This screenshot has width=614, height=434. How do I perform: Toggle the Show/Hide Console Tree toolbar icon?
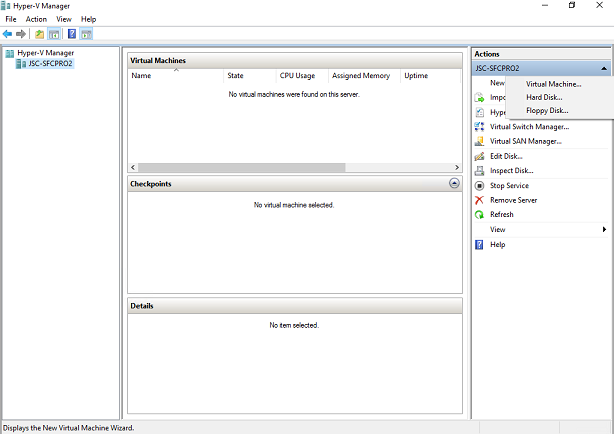(54, 34)
